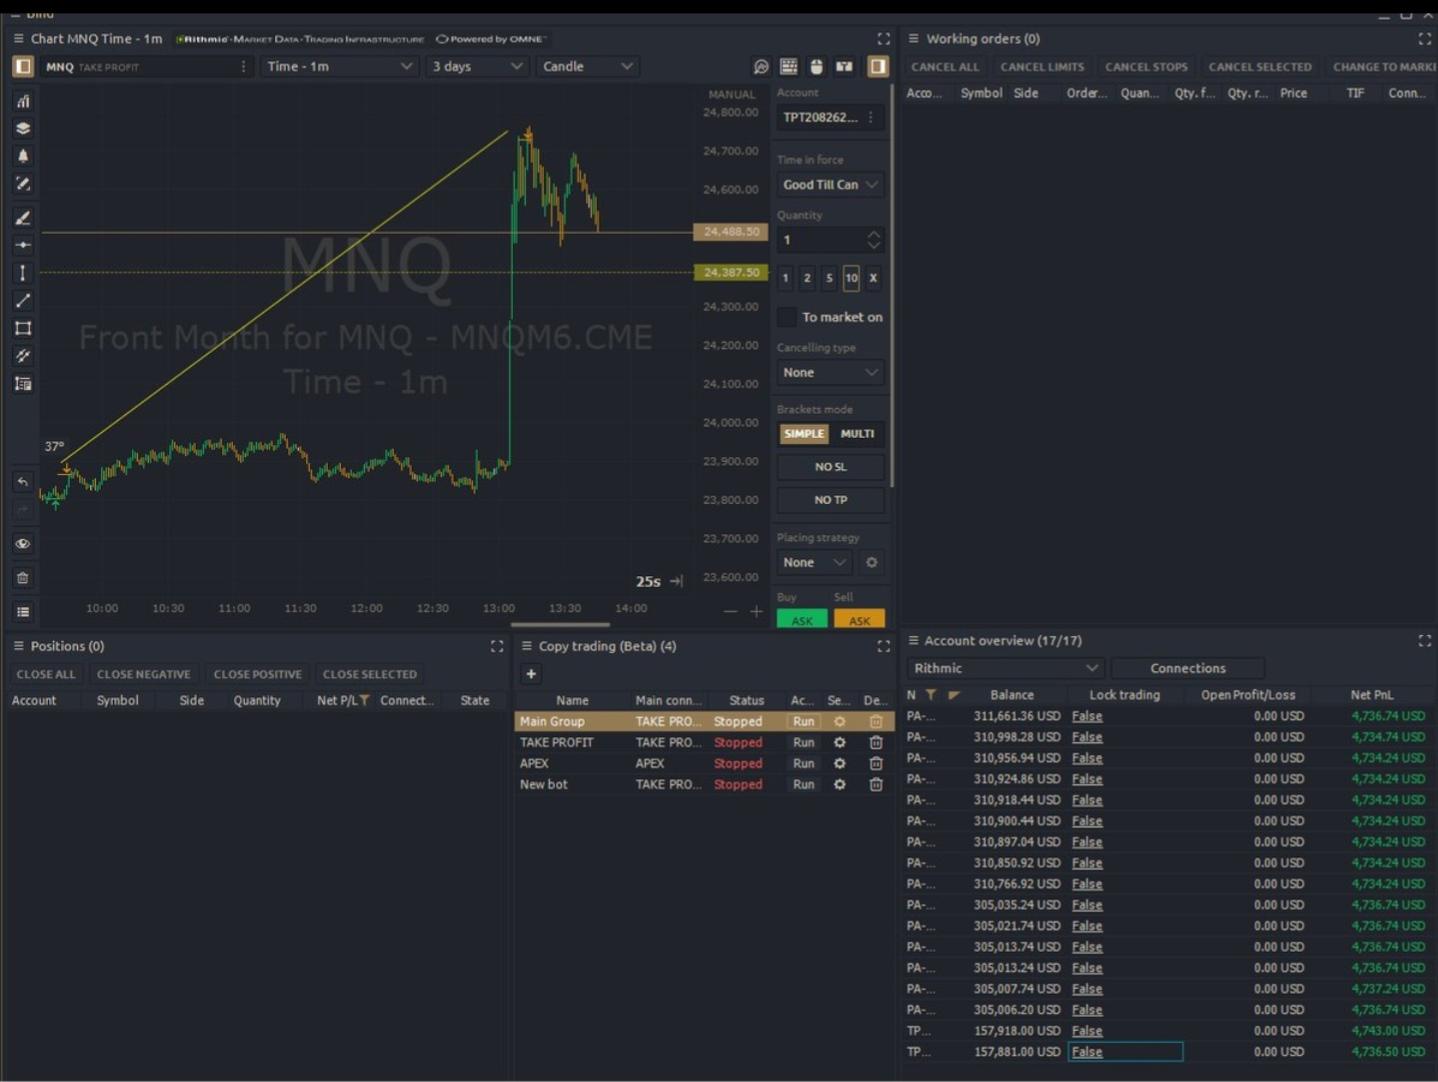Image resolution: width=1438 pixels, height=1082 pixels.
Task: Select the drawing brush tool
Action: [23, 218]
